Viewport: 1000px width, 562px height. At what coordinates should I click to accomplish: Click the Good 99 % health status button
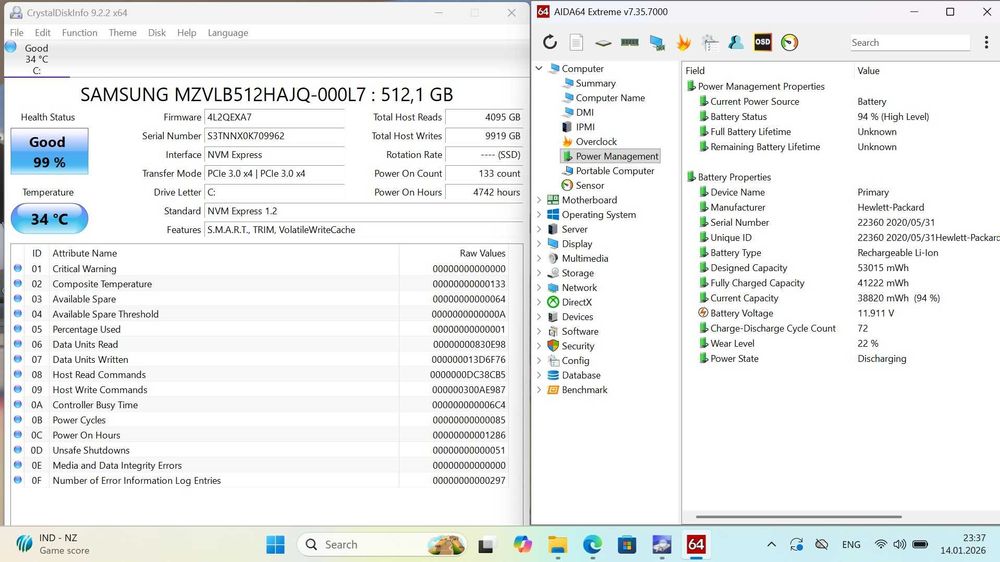(49, 152)
